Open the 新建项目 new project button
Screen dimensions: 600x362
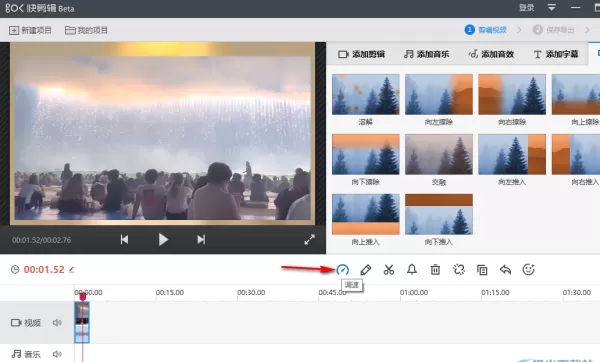click(x=30, y=30)
